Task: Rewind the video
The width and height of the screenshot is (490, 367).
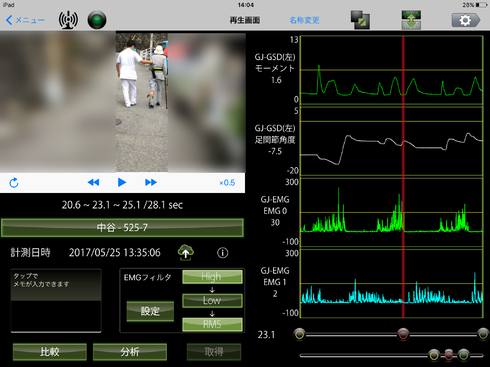Action: point(93,182)
